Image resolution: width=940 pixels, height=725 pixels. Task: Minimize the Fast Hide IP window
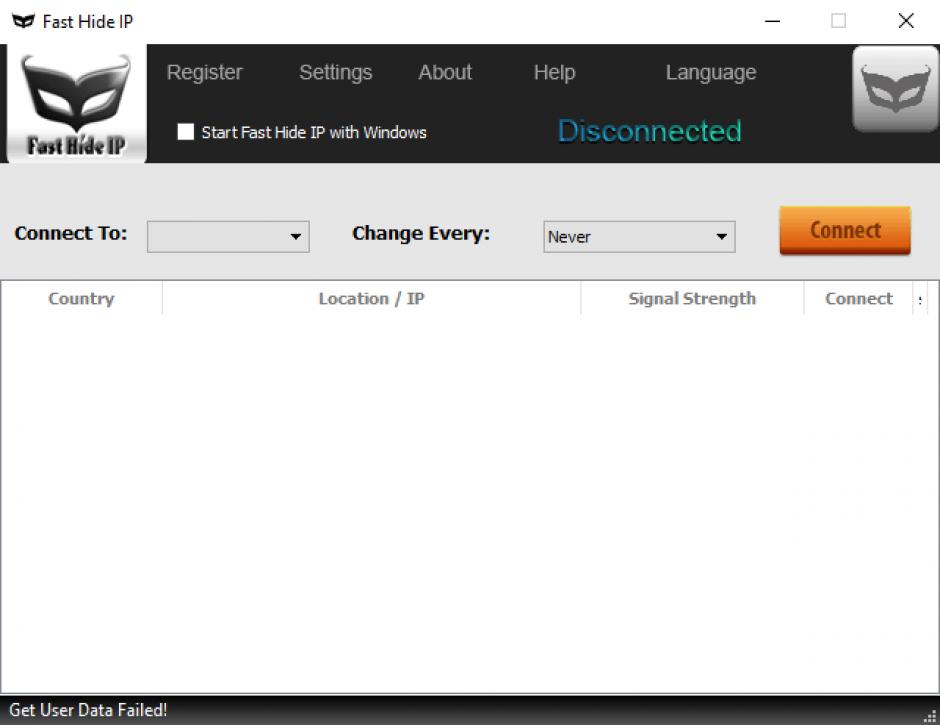point(773,21)
